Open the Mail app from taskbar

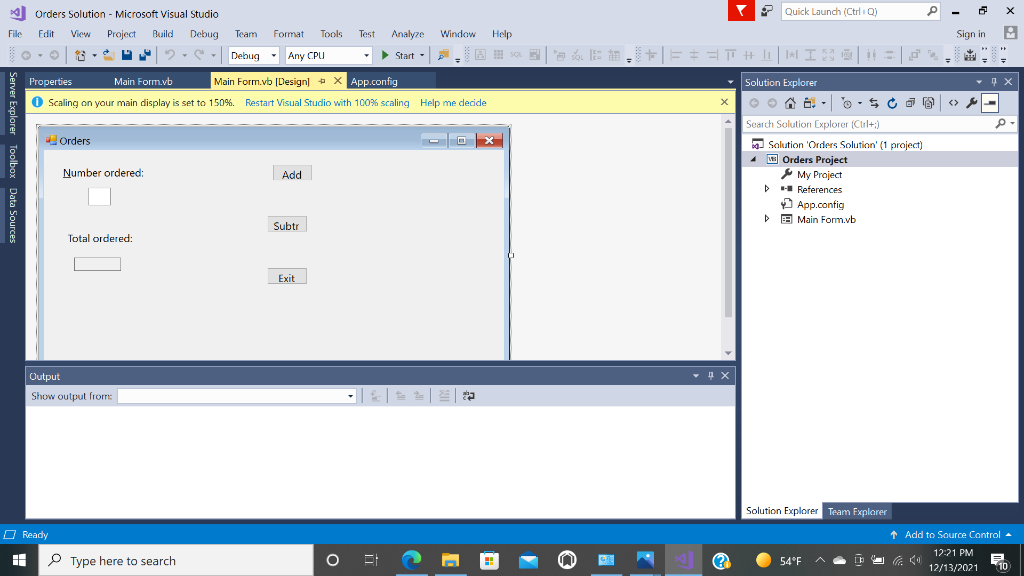click(x=528, y=560)
